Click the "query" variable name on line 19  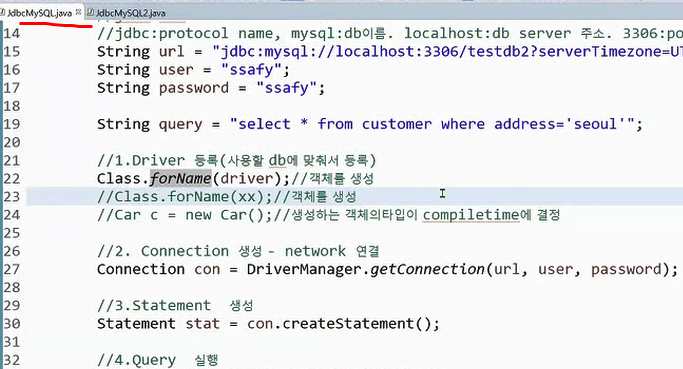[x=180, y=125]
